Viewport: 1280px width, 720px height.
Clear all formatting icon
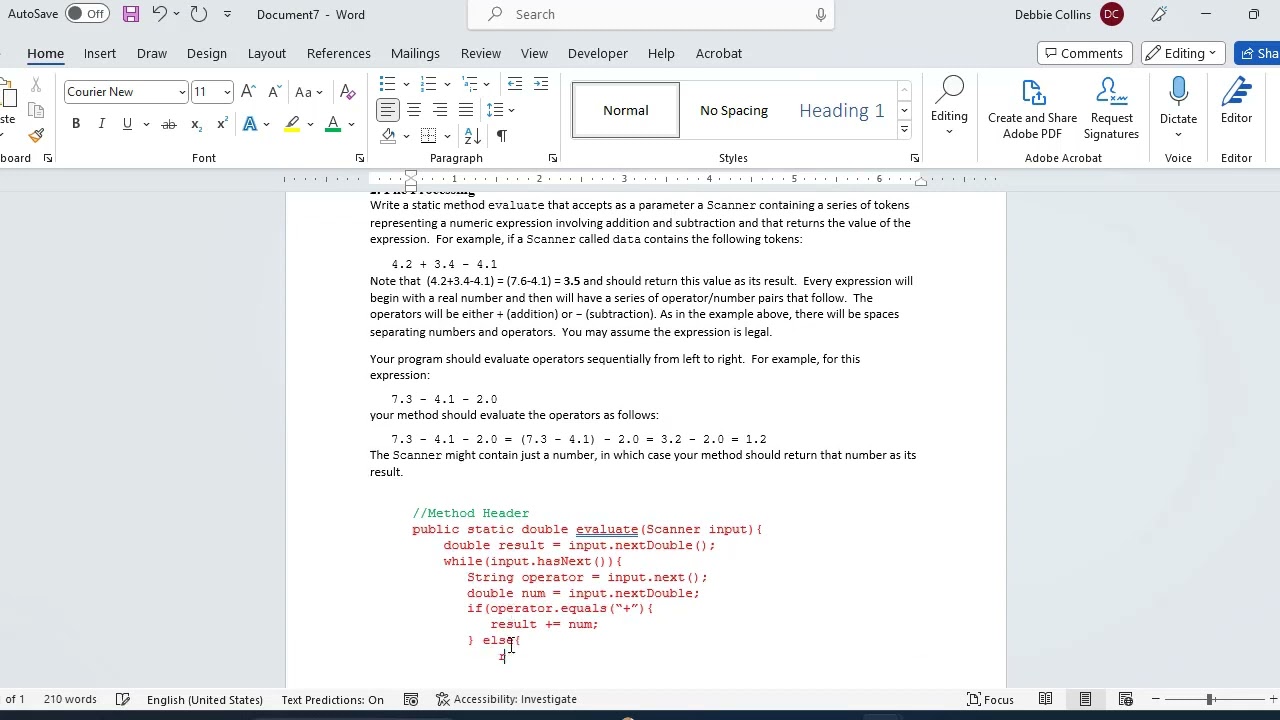click(347, 92)
